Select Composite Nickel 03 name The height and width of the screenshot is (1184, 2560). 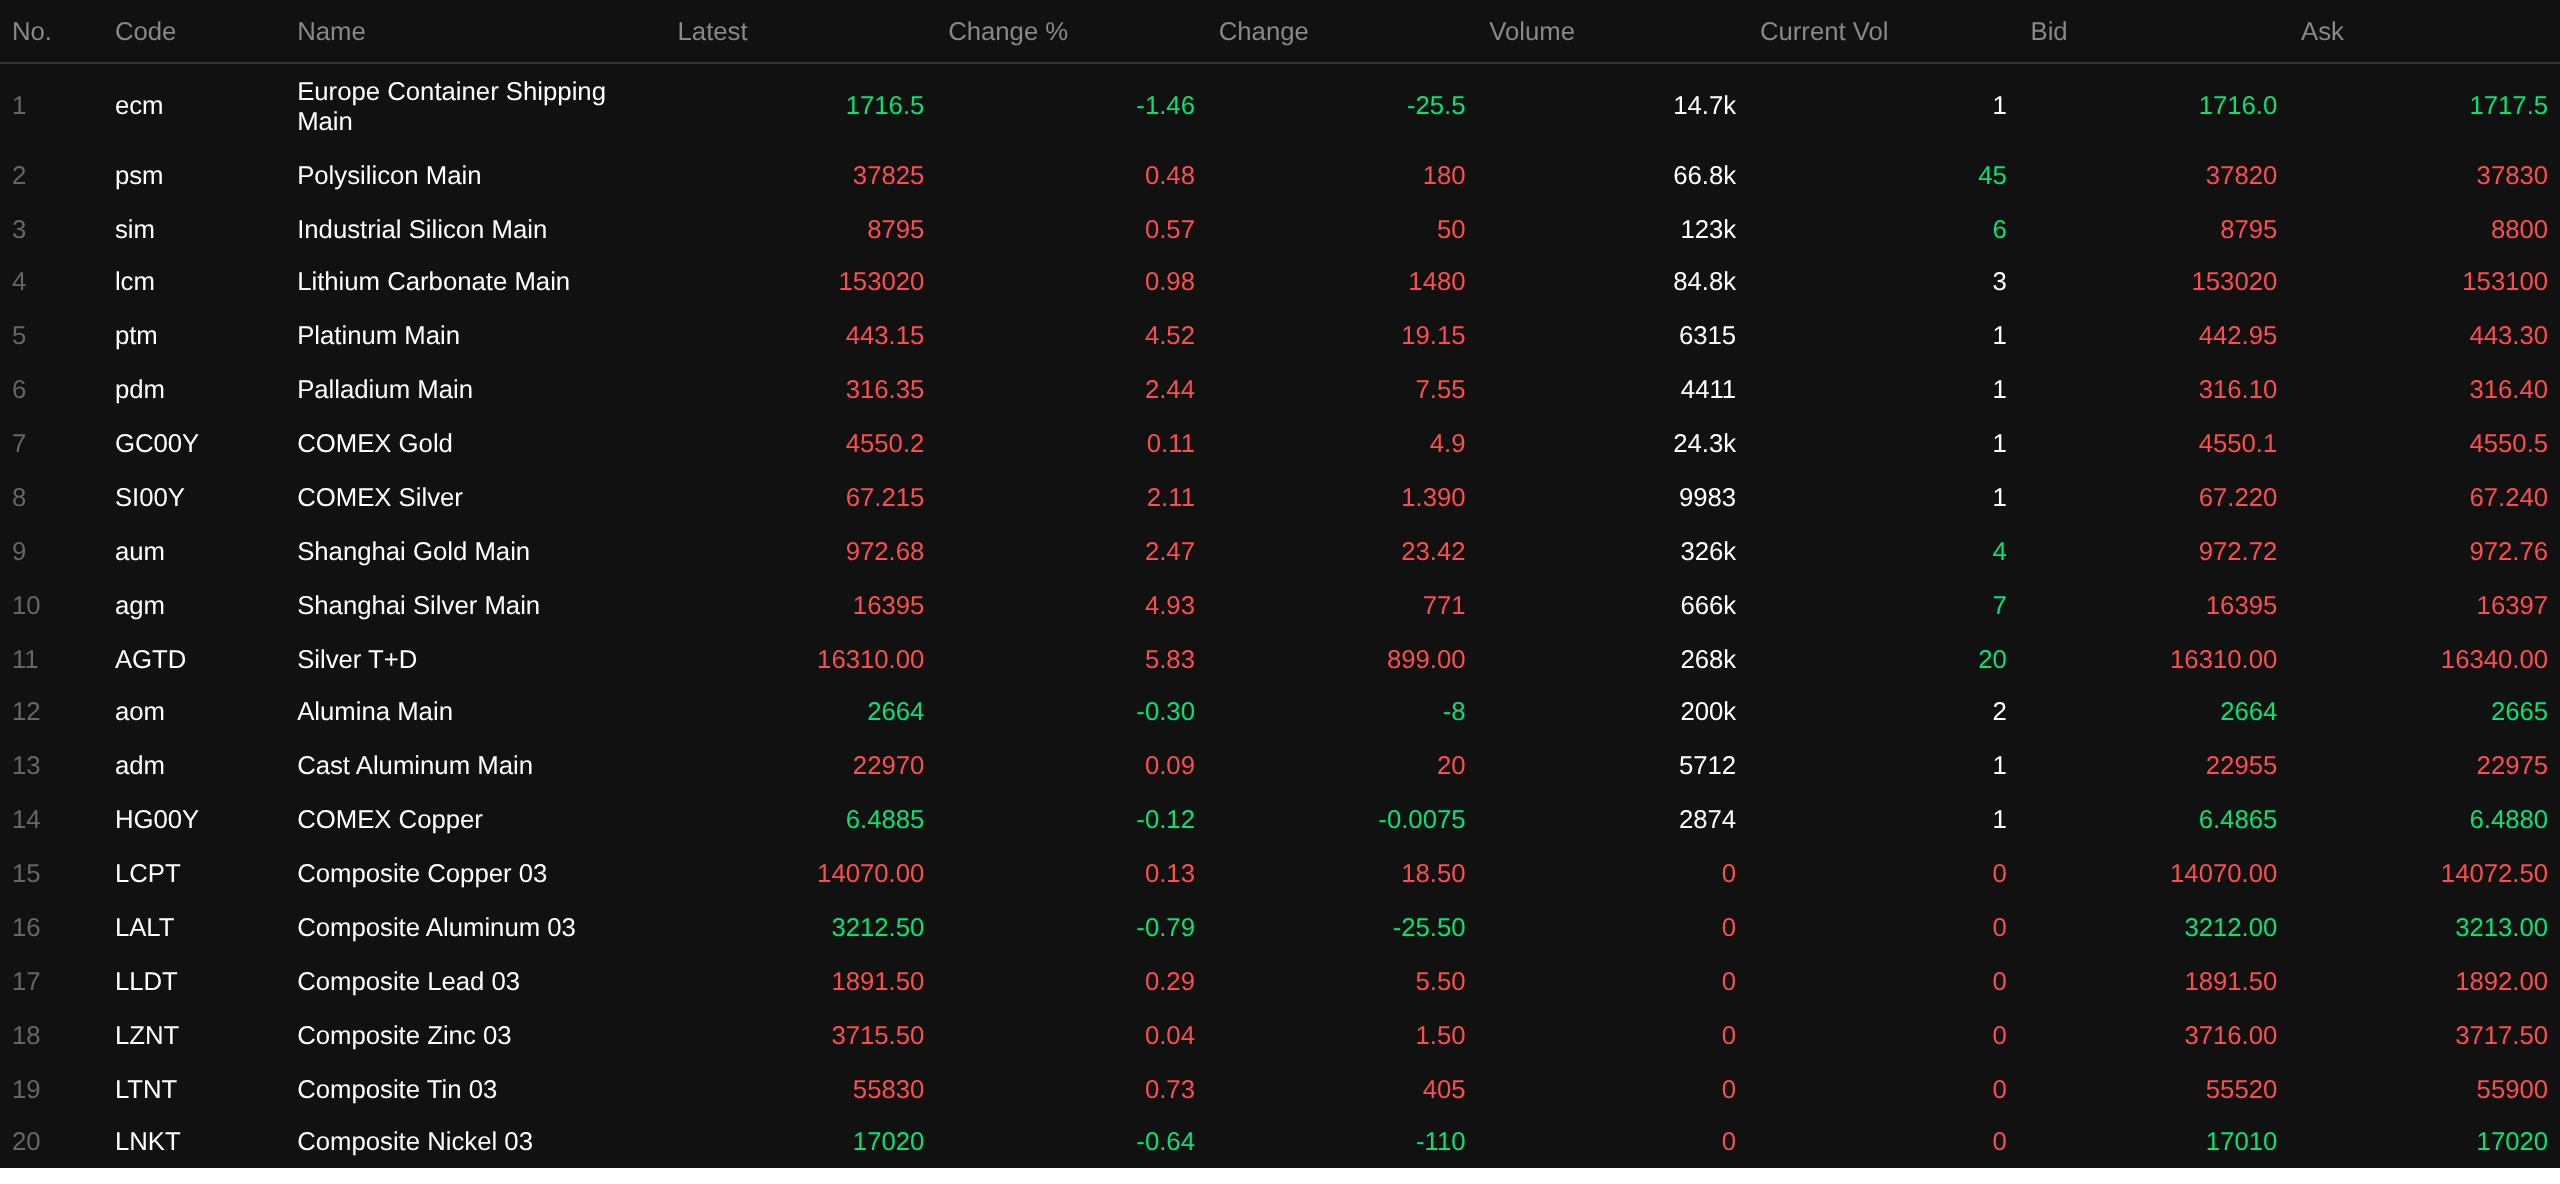(x=415, y=1142)
